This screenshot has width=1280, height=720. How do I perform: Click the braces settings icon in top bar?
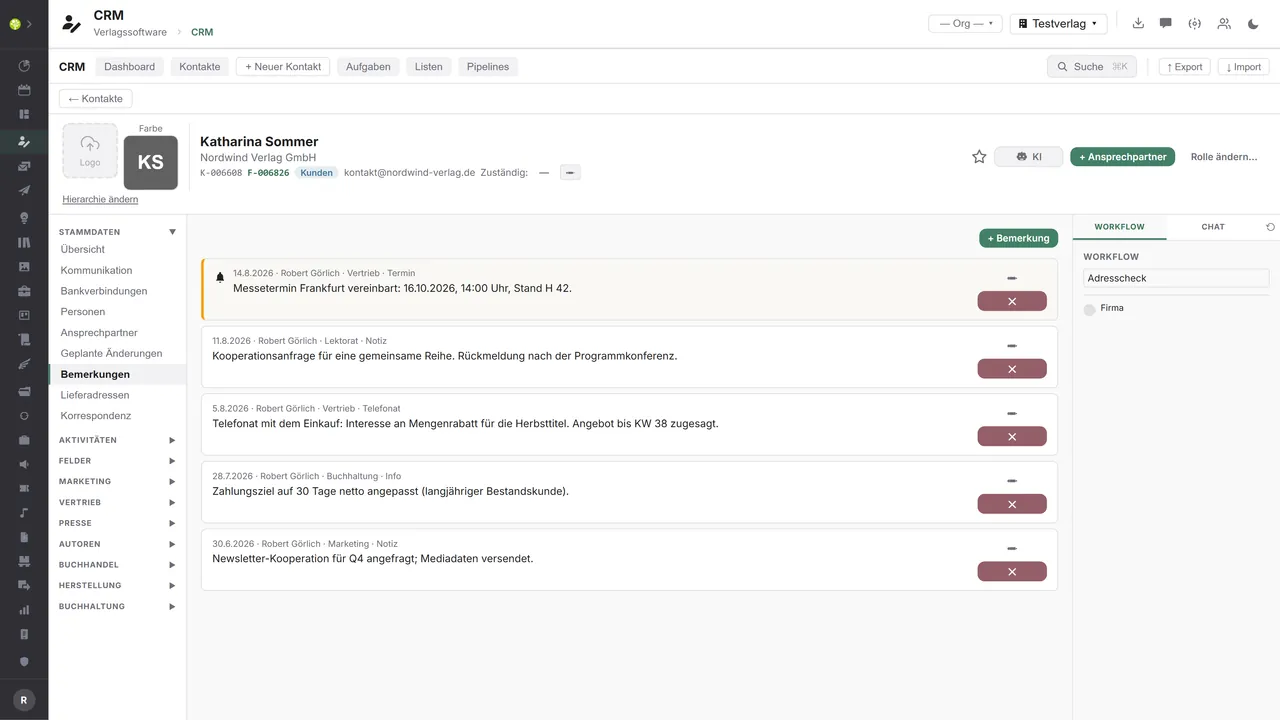pyautogui.click(x=1194, y=23)
